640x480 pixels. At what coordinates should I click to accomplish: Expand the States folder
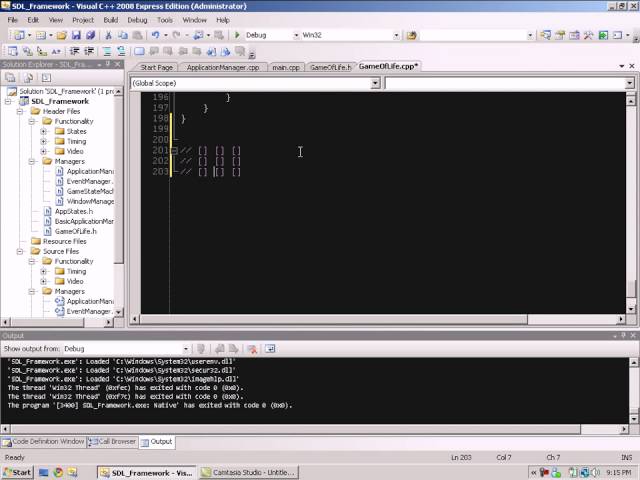(43, 131)
